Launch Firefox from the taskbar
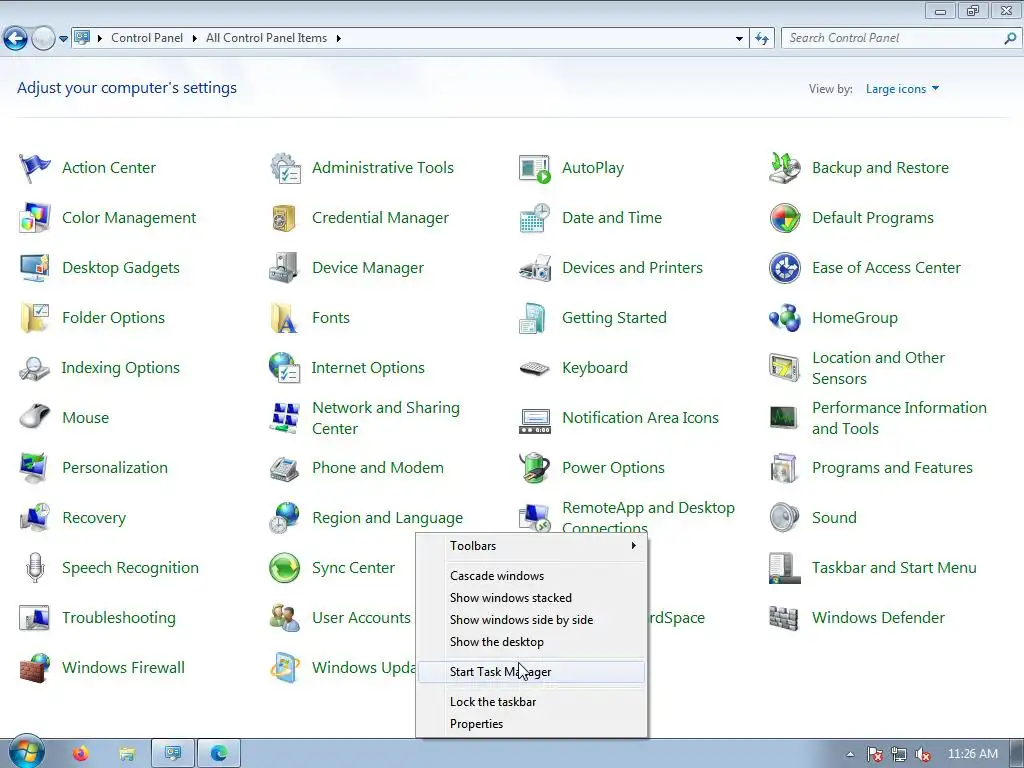Viewport: 1024px width, 768px height. point(81,754)
